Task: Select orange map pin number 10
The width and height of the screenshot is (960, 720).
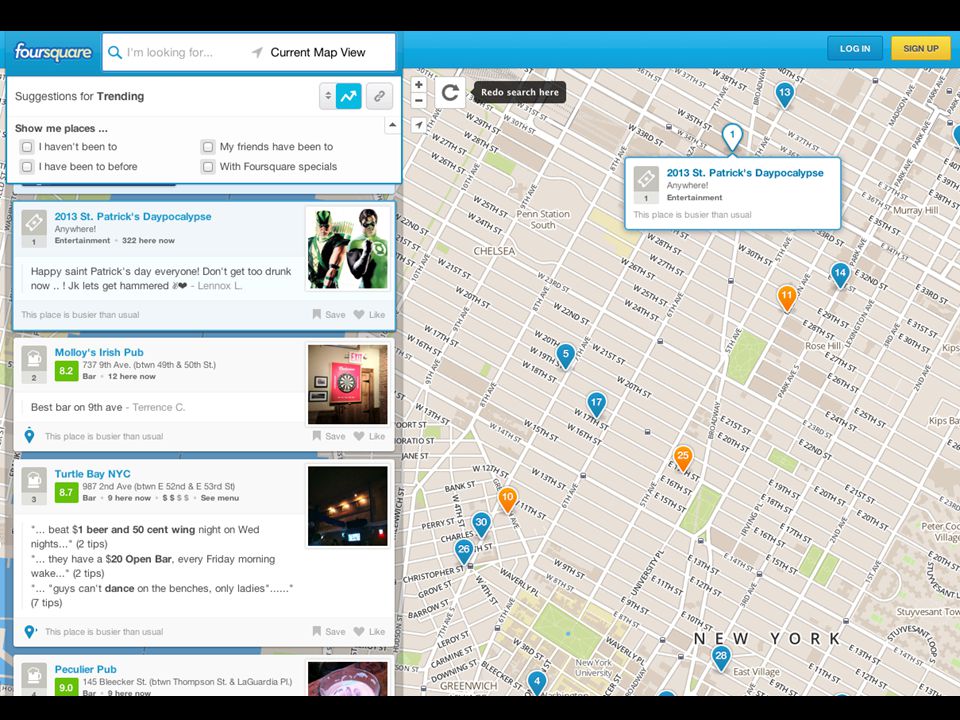Action: 508,499
